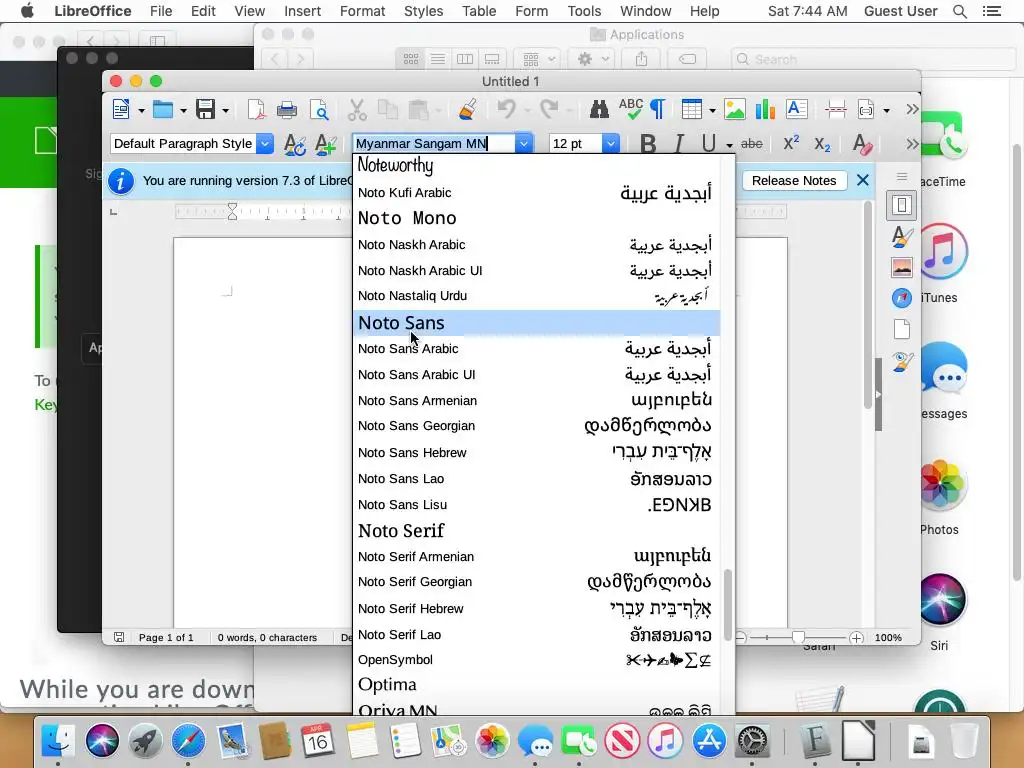Toggle formatting marks pilcrow icon
1024x768 pixels.
(x=658, y=110)
